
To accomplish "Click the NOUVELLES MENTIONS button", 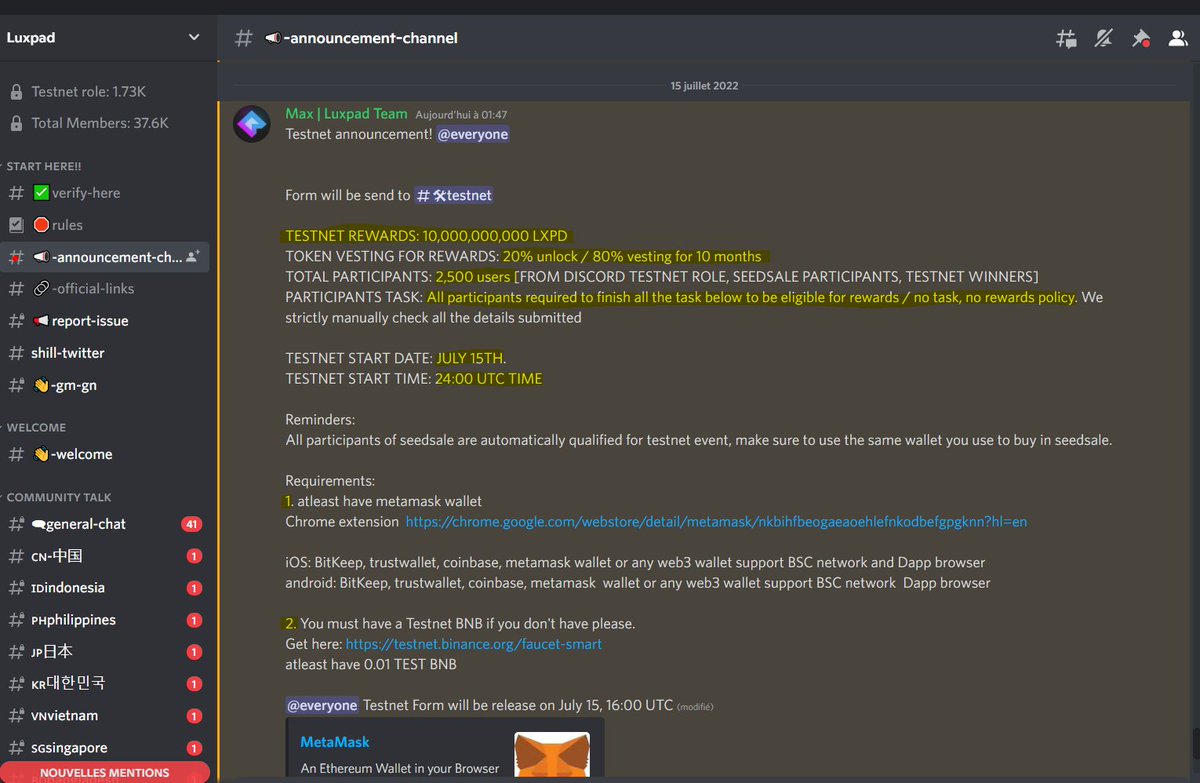I will pyautogui.click(x=104, y=772).
